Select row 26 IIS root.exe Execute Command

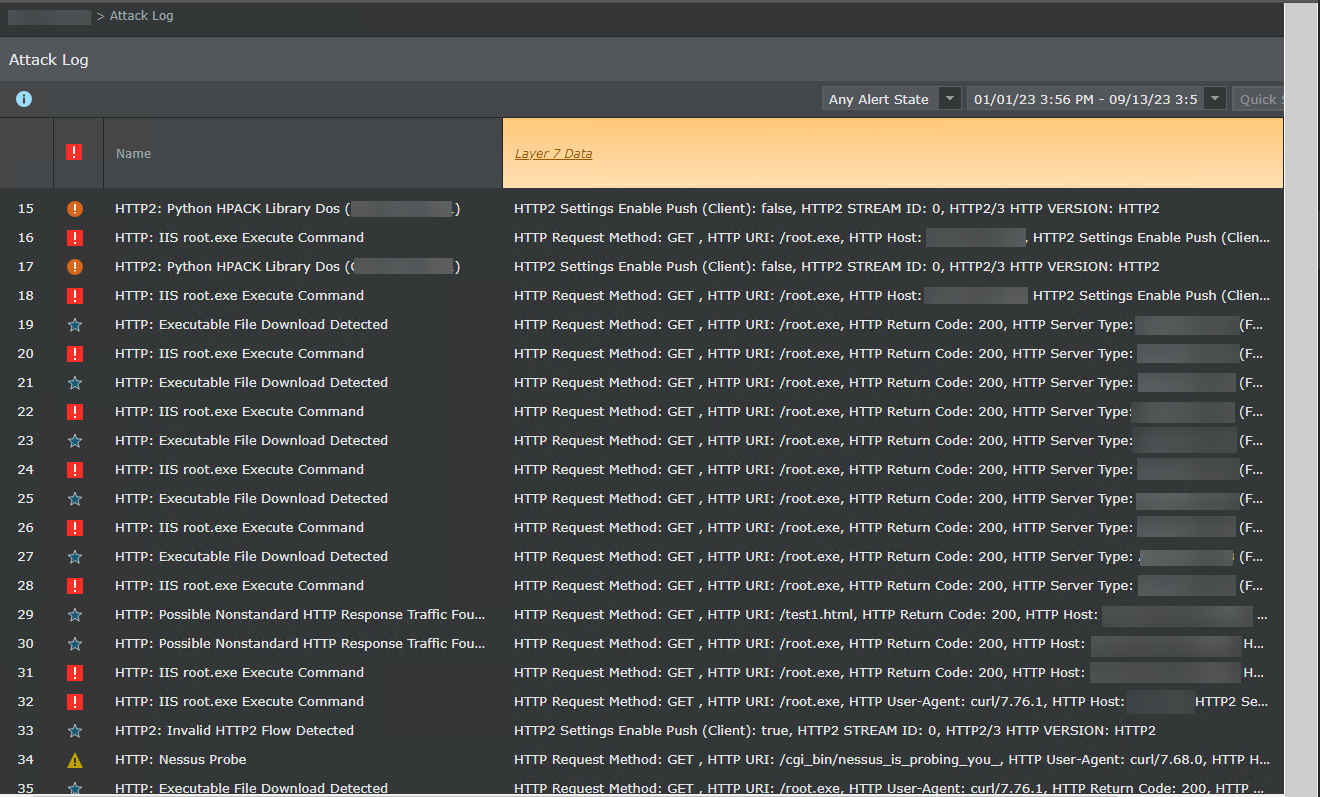[x=239, y=528]
